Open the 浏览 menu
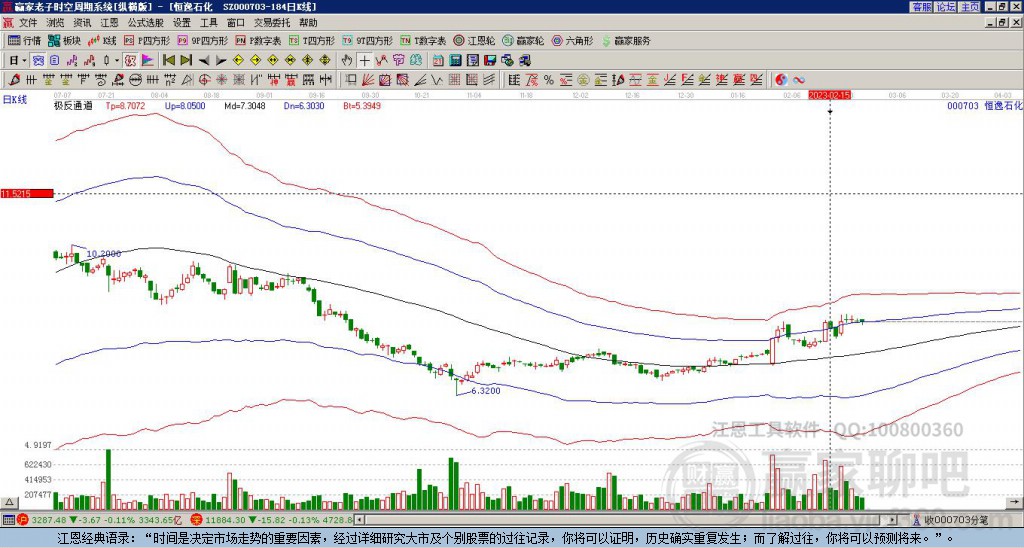Image resolution: width=1024 pixels, height=548 pixels. tap(56, 23)
